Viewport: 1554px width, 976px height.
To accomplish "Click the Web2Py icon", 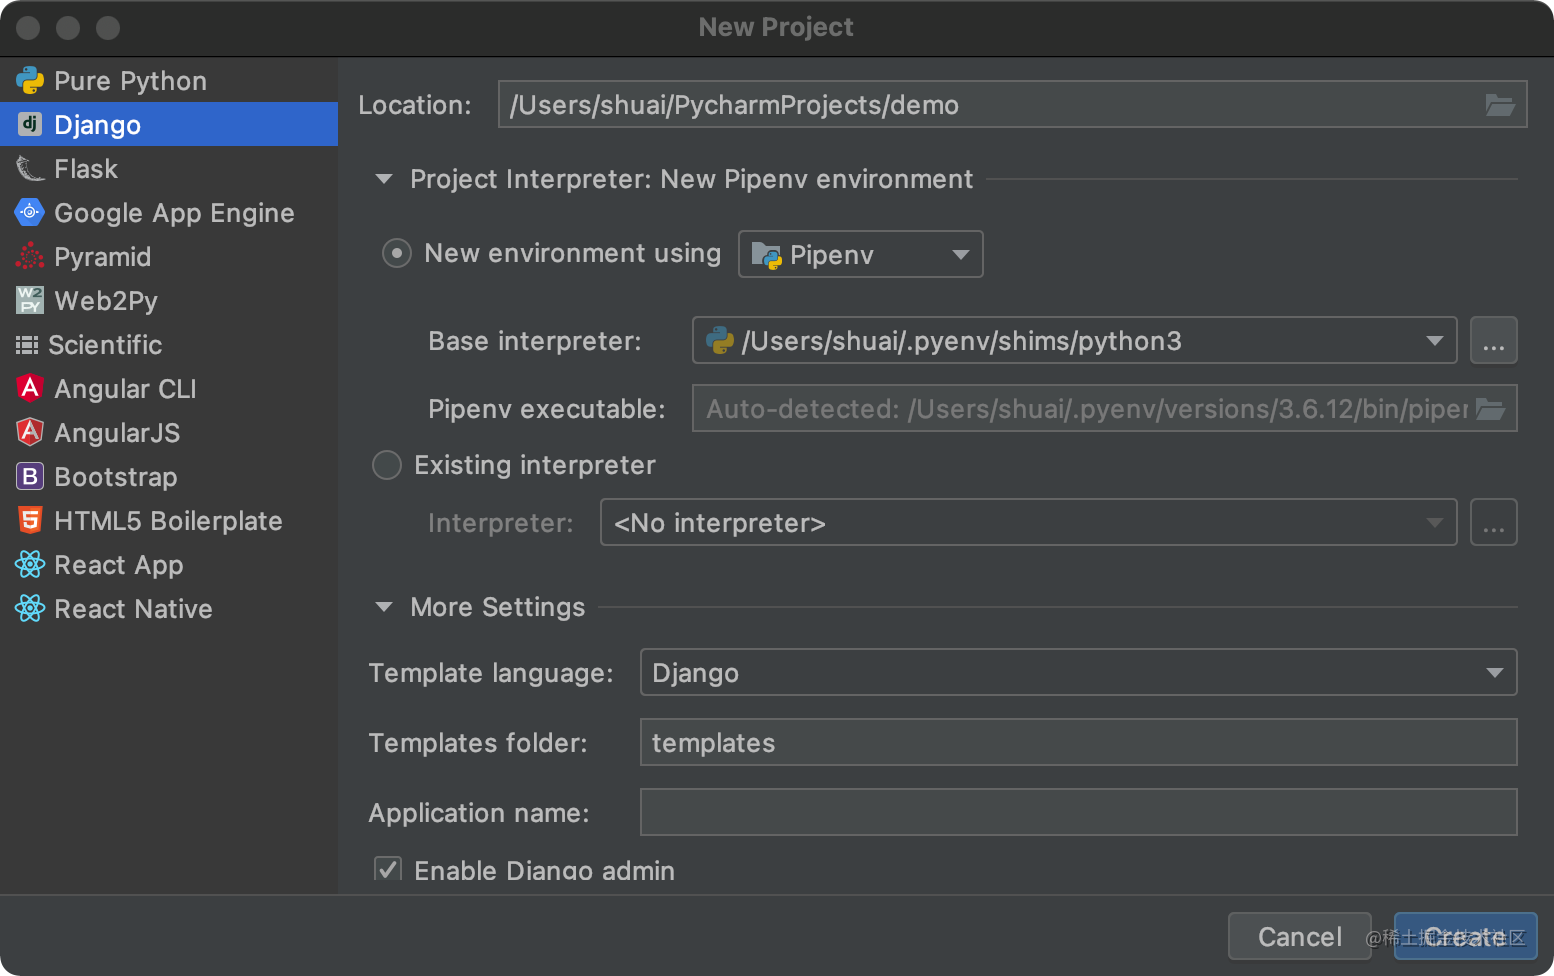I will (30, 300).
